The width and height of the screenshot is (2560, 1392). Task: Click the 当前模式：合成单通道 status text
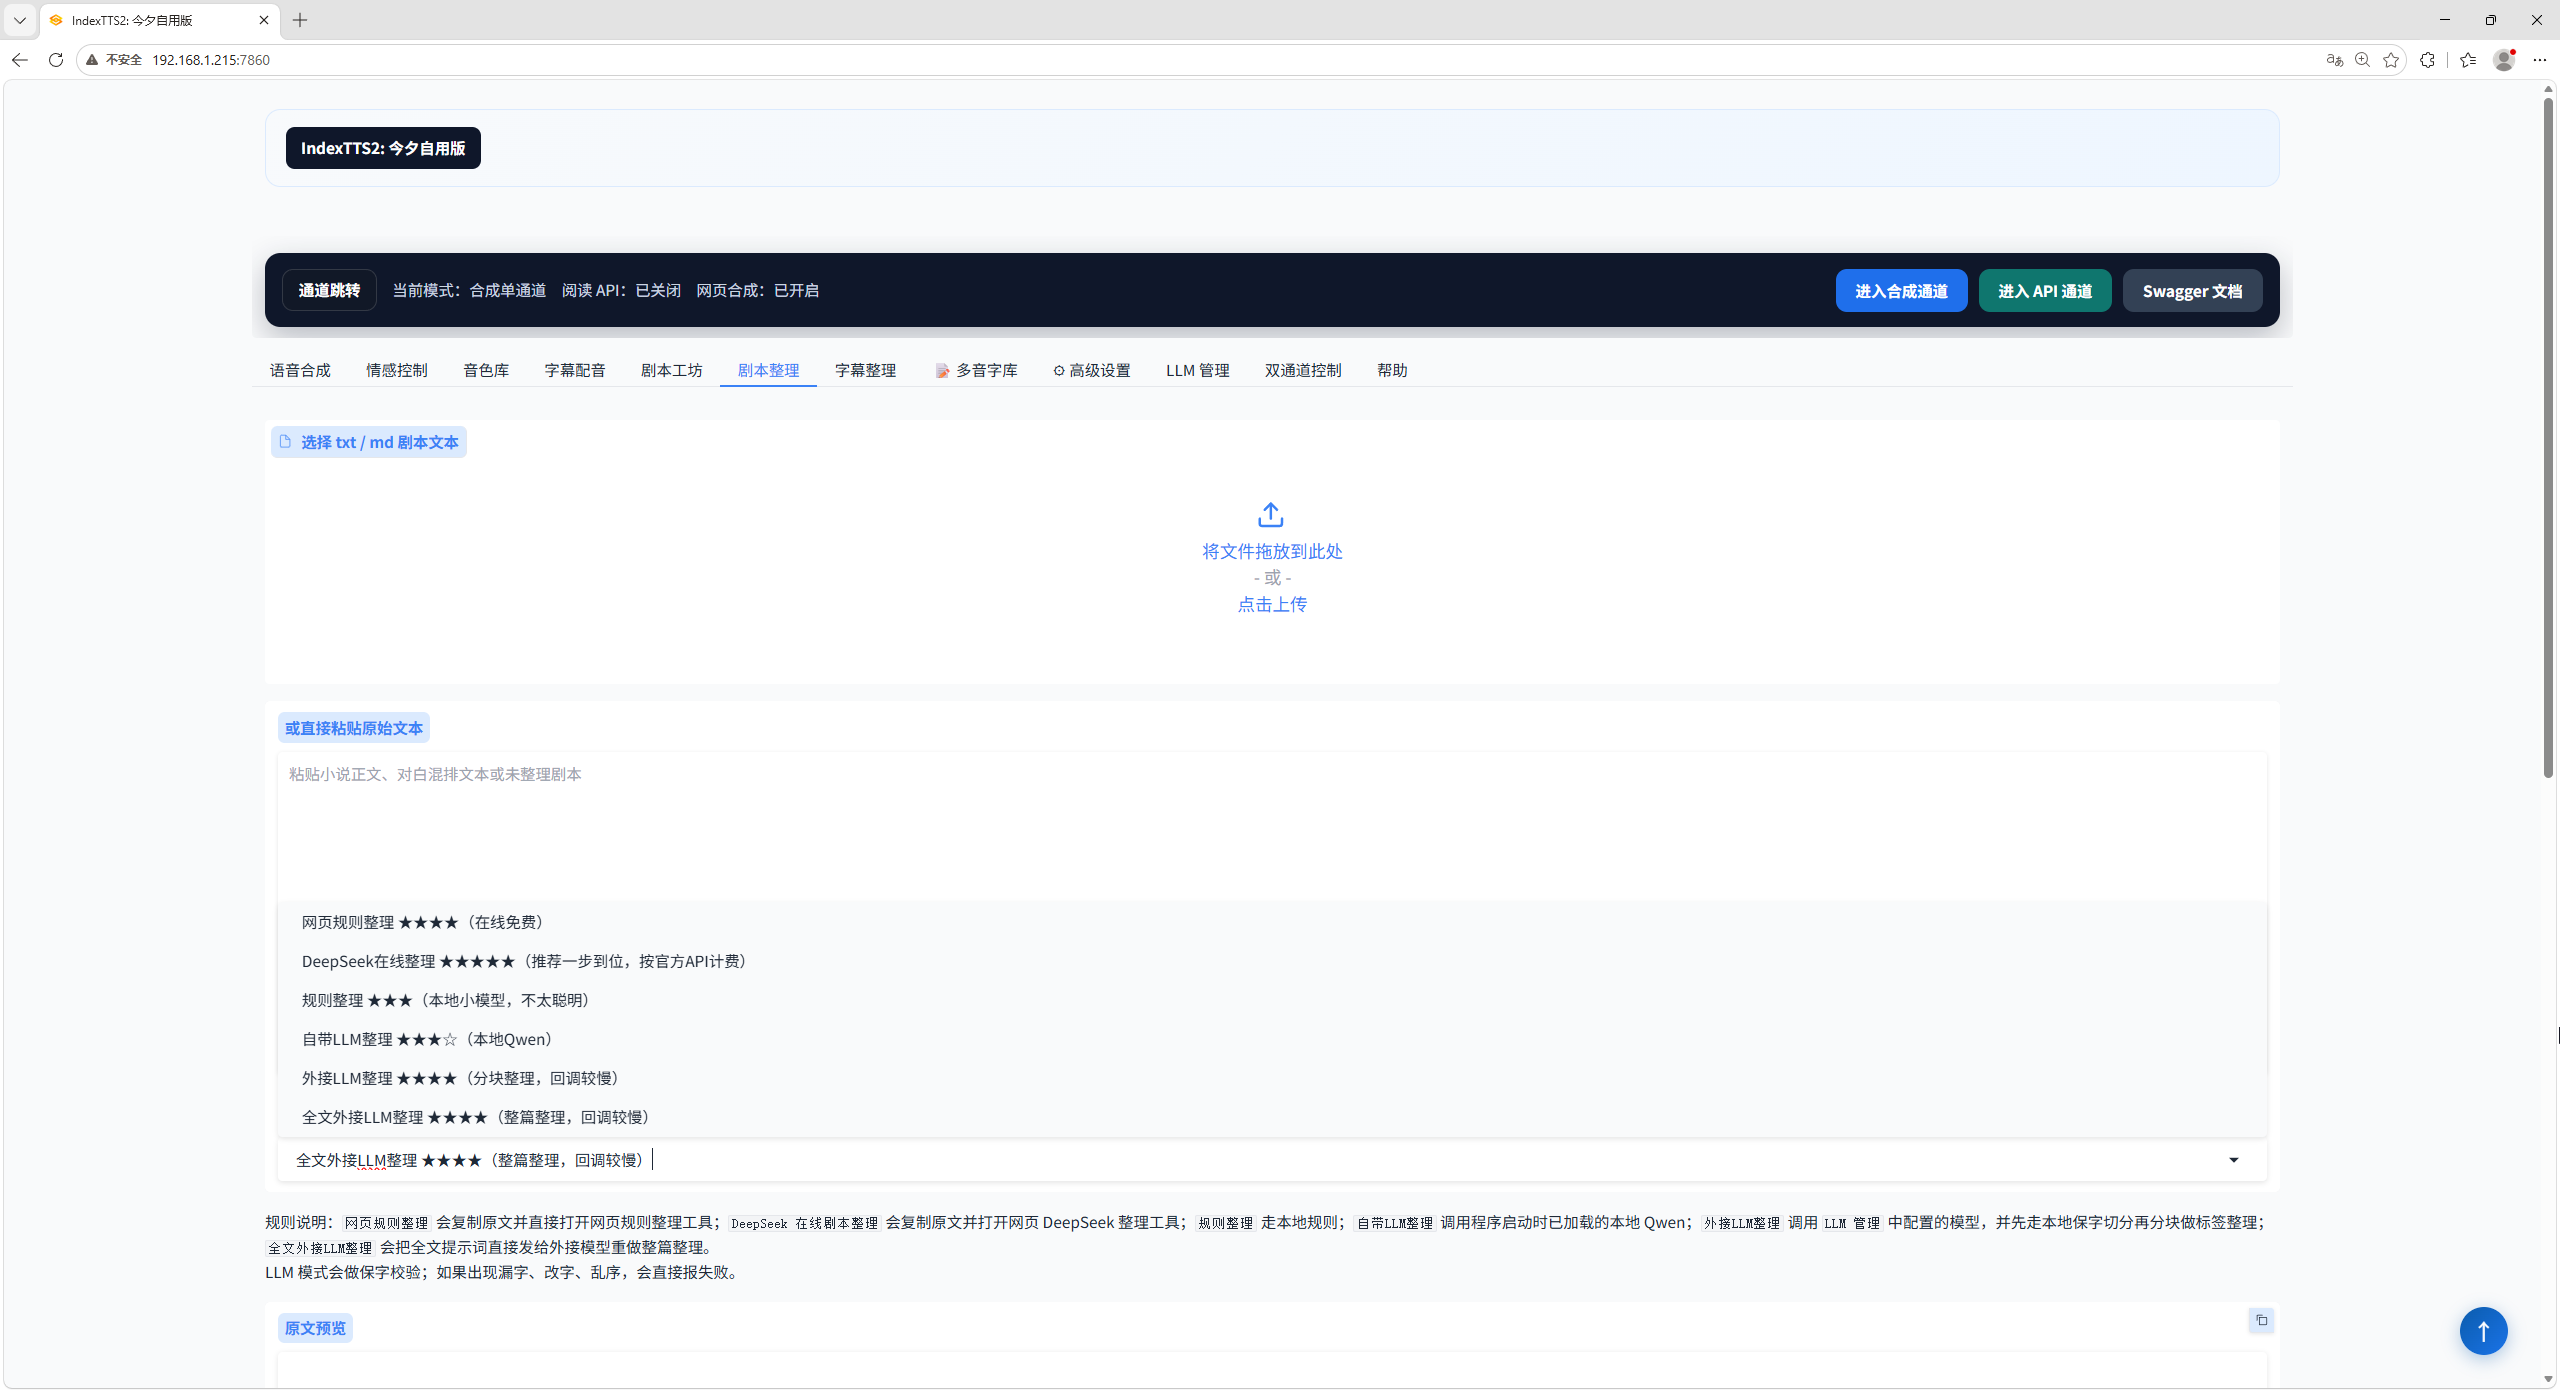[469, 290]
